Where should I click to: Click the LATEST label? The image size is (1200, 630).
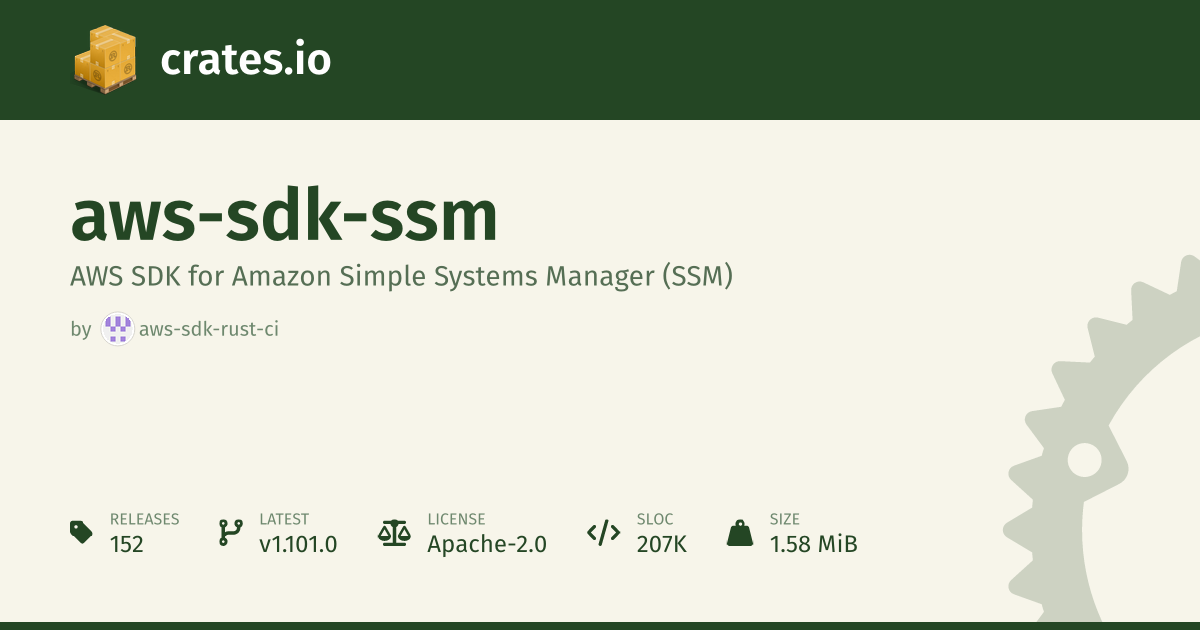pos(284,519)
